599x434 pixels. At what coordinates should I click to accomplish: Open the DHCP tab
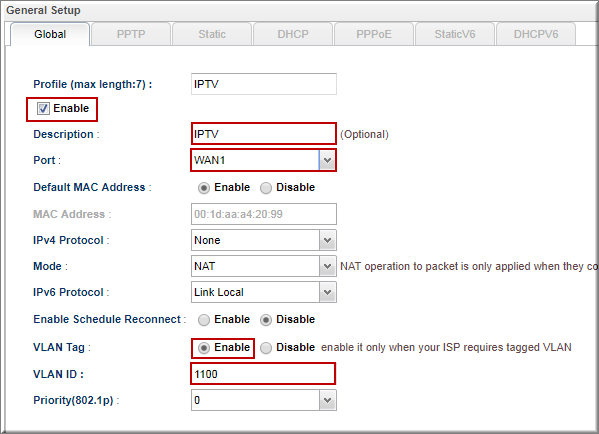click(x=293, y=34)
